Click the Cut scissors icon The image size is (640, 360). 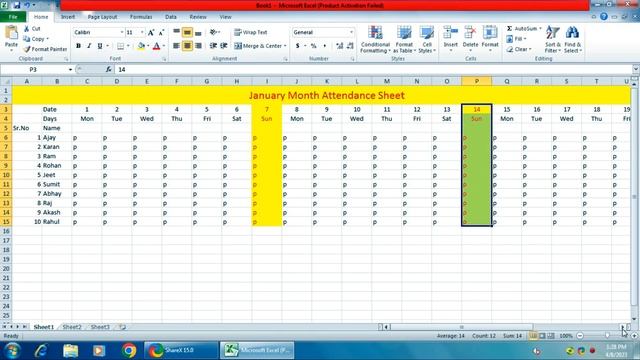click(x=27, y=29)
